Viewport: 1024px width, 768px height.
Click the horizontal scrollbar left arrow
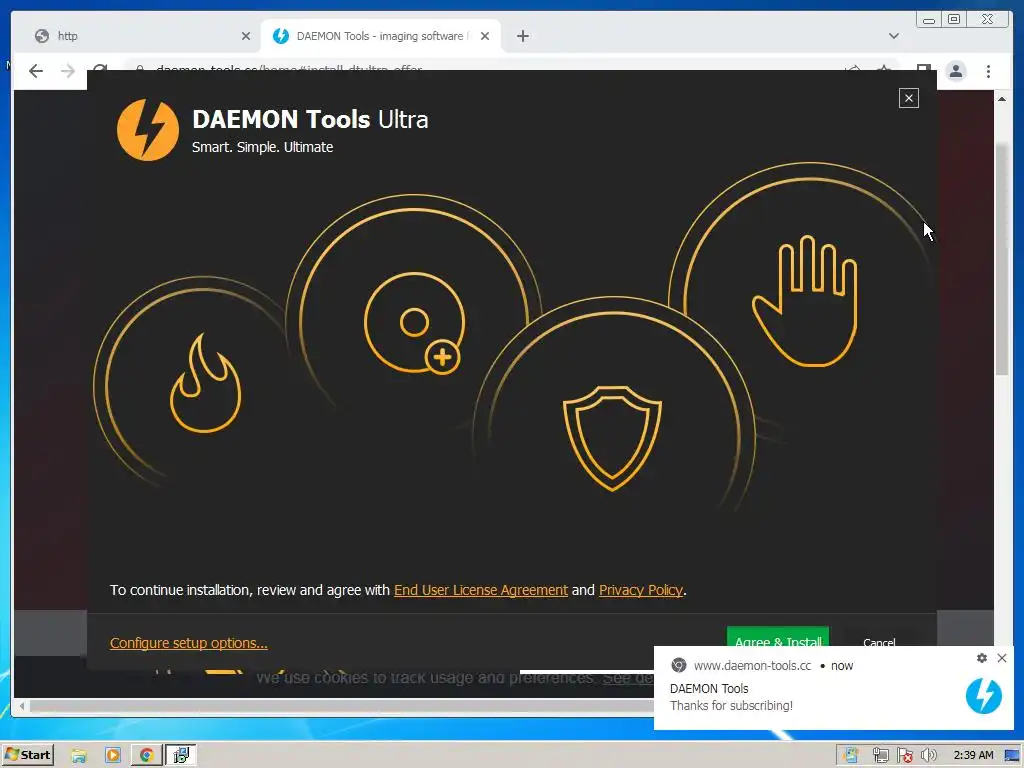tap(22, 705)
